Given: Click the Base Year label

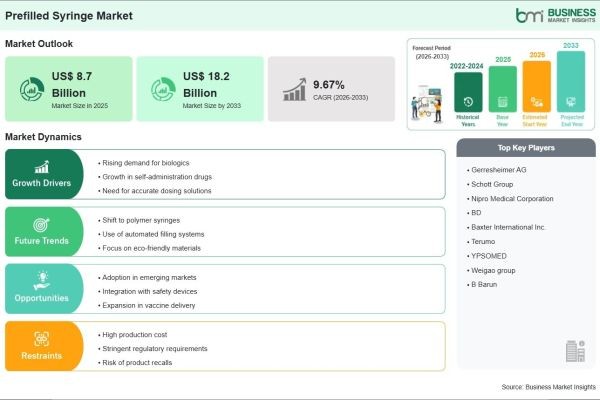Looking at the screenshot, I should 502,121.
